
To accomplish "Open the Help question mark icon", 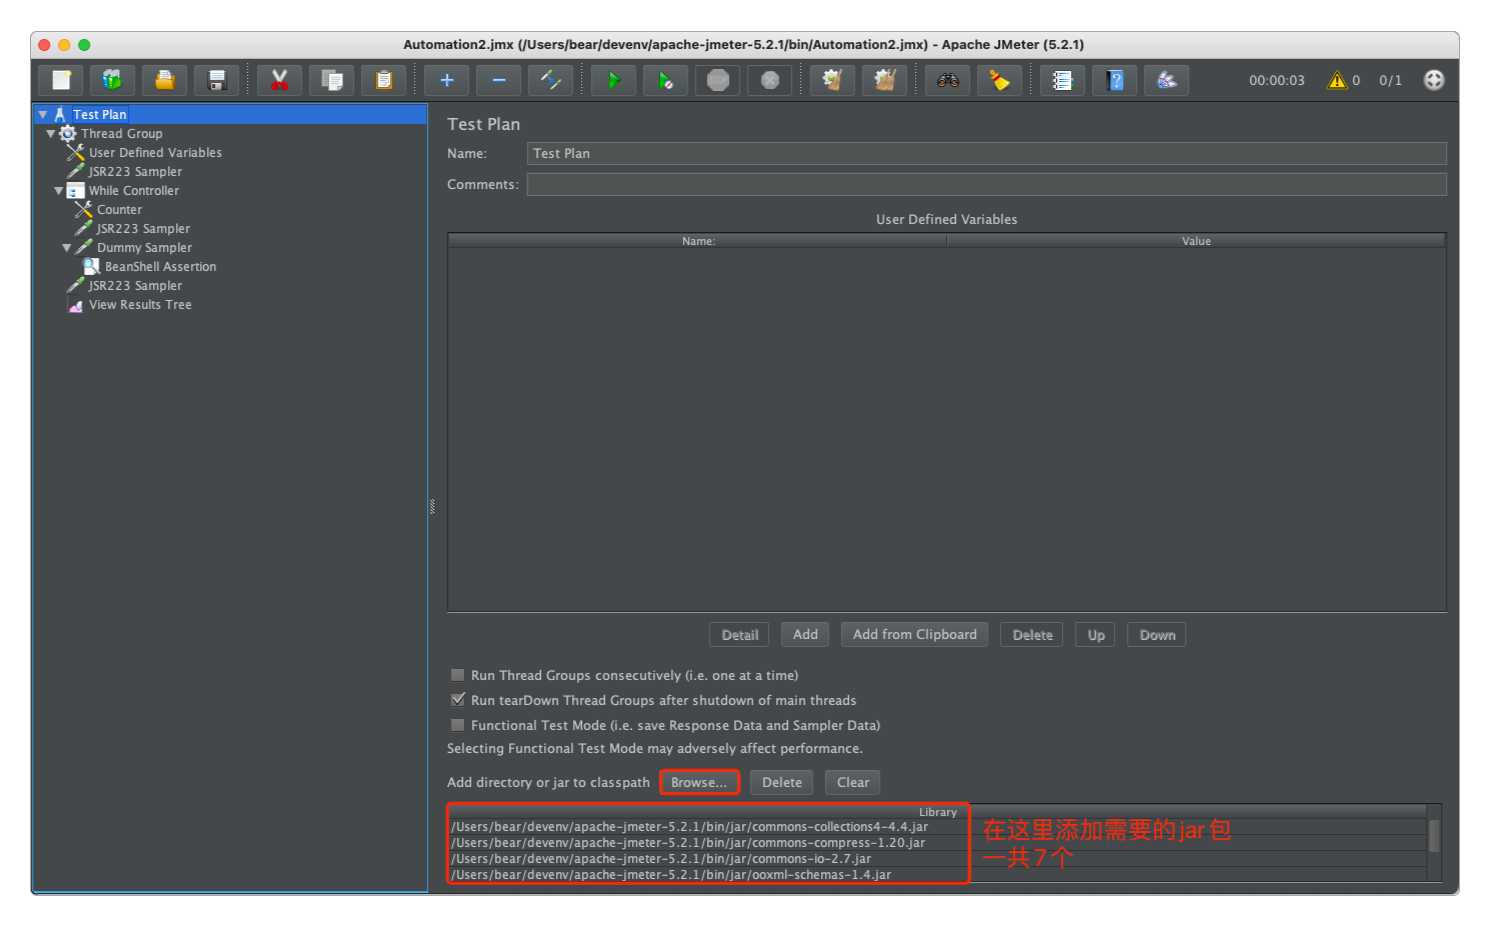I will coord(1115,80).
